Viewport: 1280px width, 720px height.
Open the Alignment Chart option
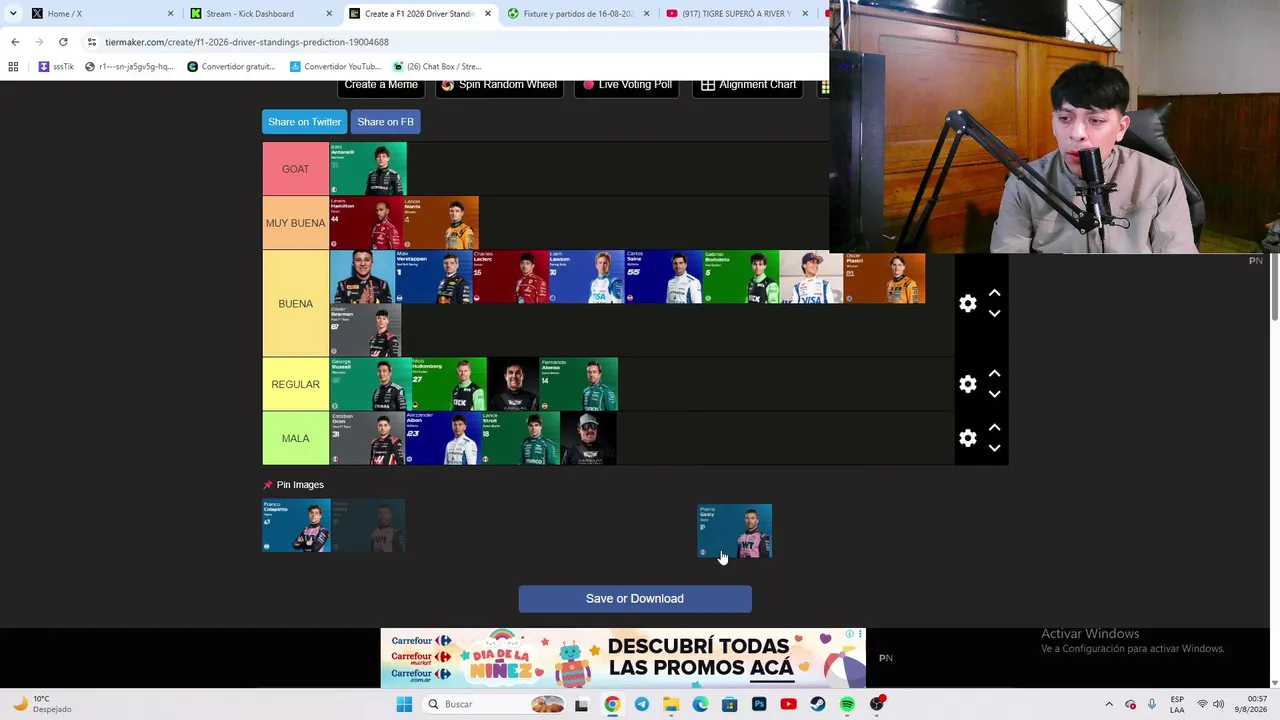(747, 86)
